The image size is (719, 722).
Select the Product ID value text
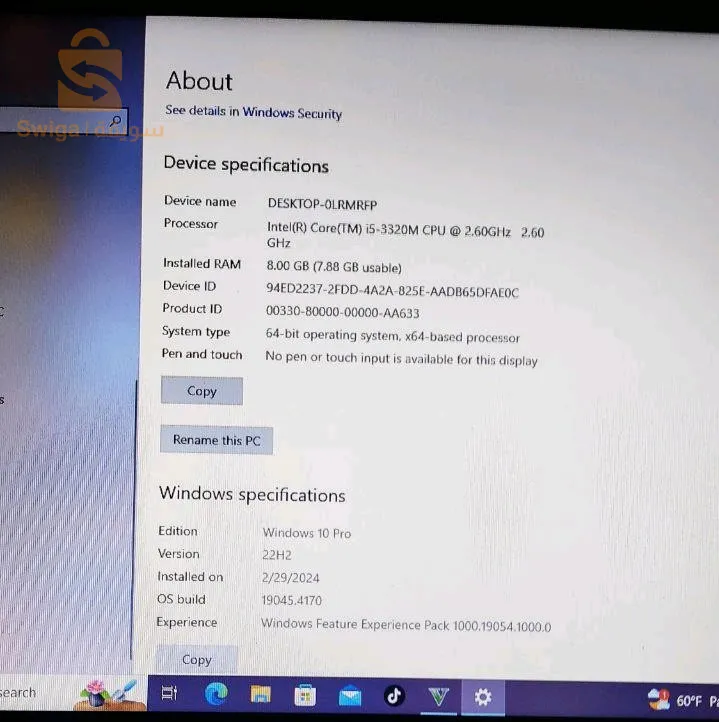point(343,312)
